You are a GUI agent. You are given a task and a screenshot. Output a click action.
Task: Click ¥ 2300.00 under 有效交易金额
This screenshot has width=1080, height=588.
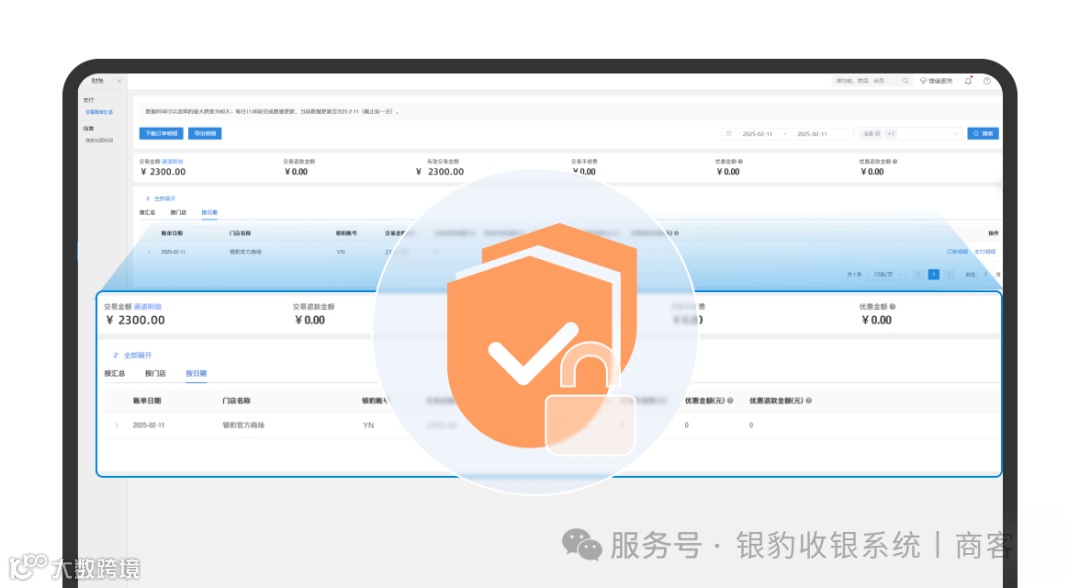(x=440, y=172)
